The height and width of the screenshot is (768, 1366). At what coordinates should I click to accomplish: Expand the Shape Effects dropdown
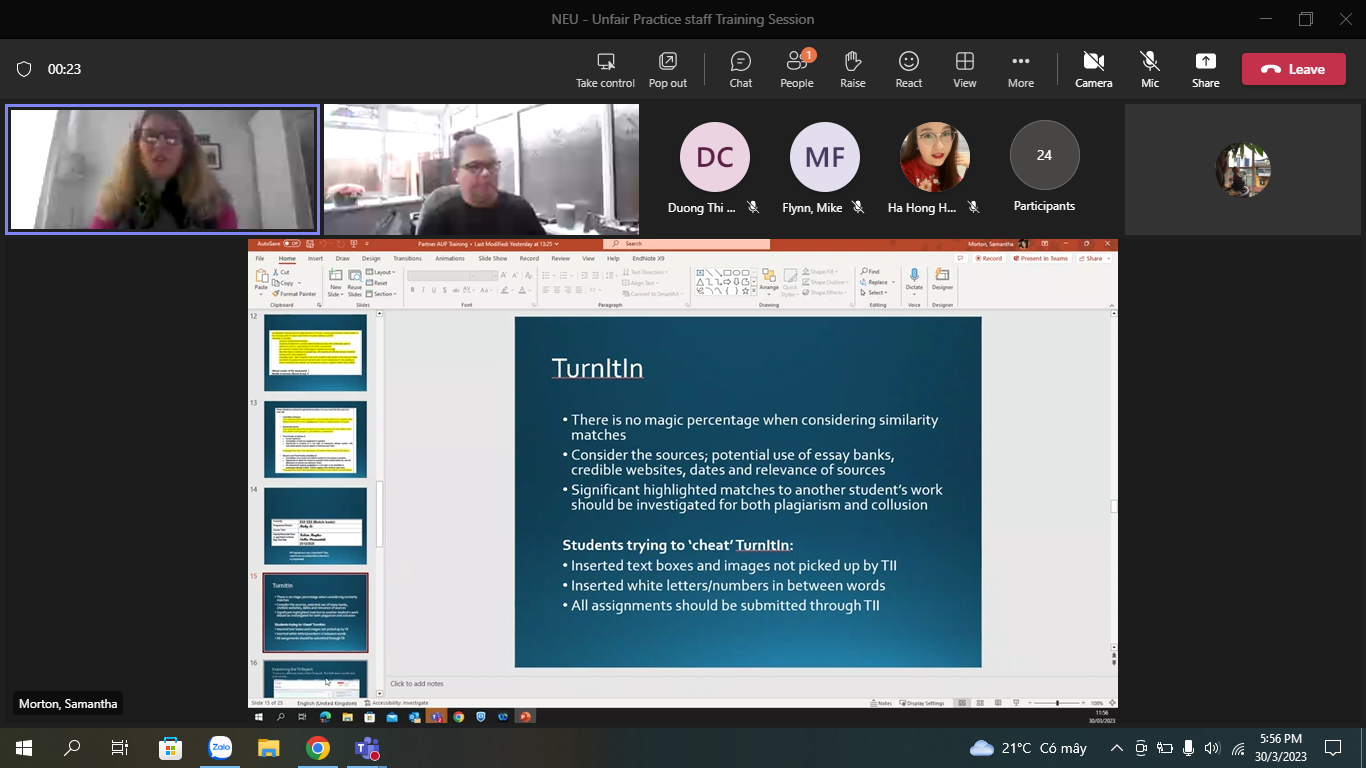point(827,293)
